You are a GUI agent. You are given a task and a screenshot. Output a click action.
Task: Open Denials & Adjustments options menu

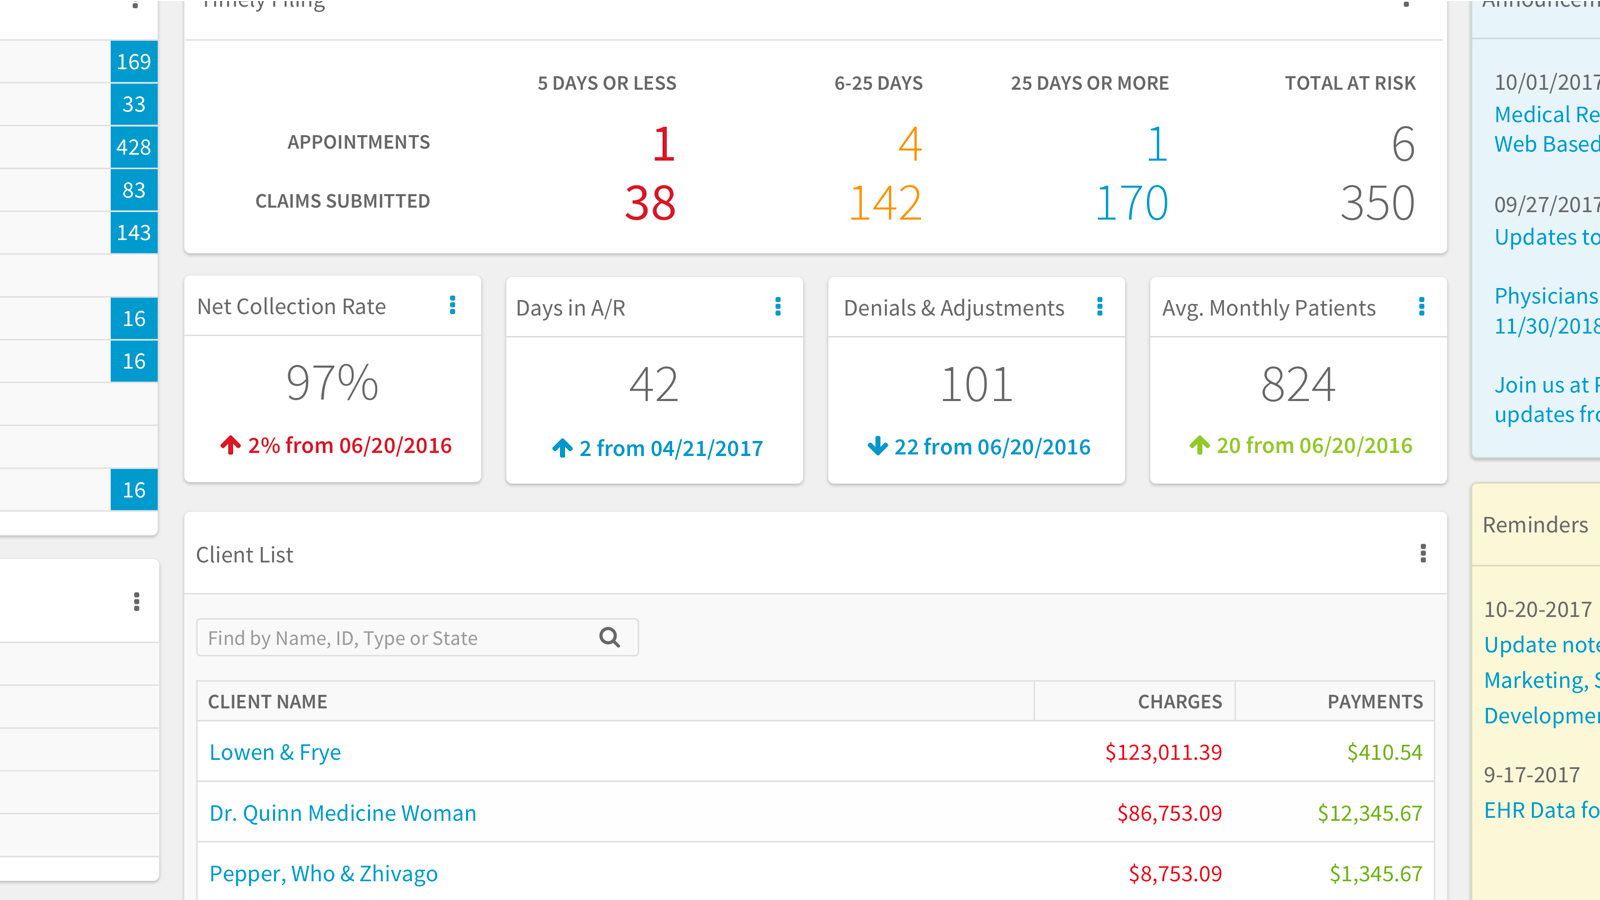coord(1100,307)
